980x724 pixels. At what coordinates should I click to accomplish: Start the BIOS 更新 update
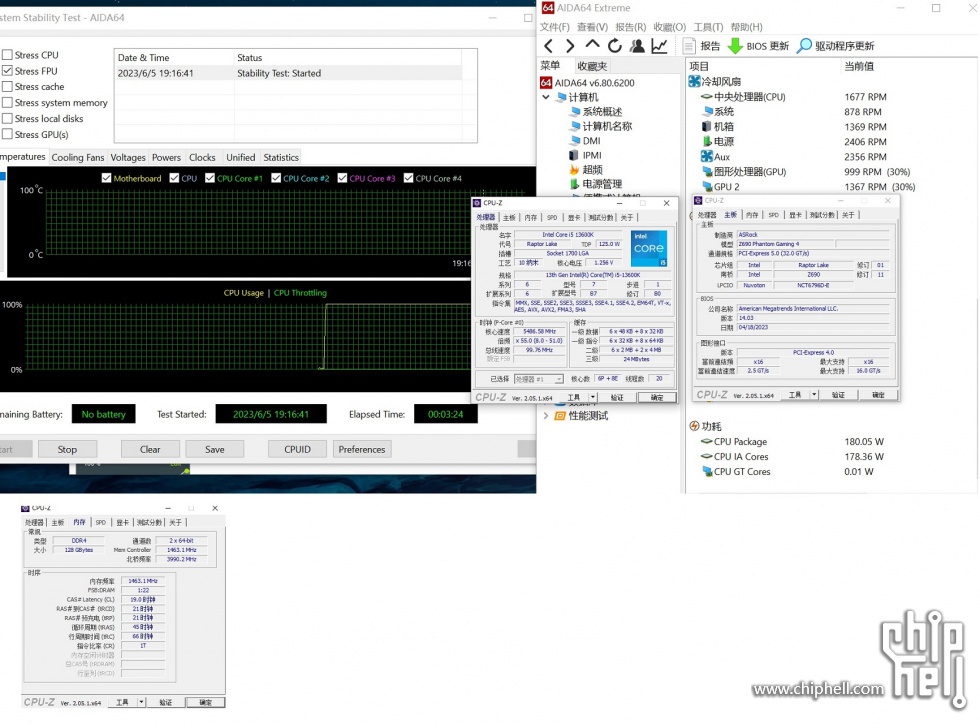(759, 46)
